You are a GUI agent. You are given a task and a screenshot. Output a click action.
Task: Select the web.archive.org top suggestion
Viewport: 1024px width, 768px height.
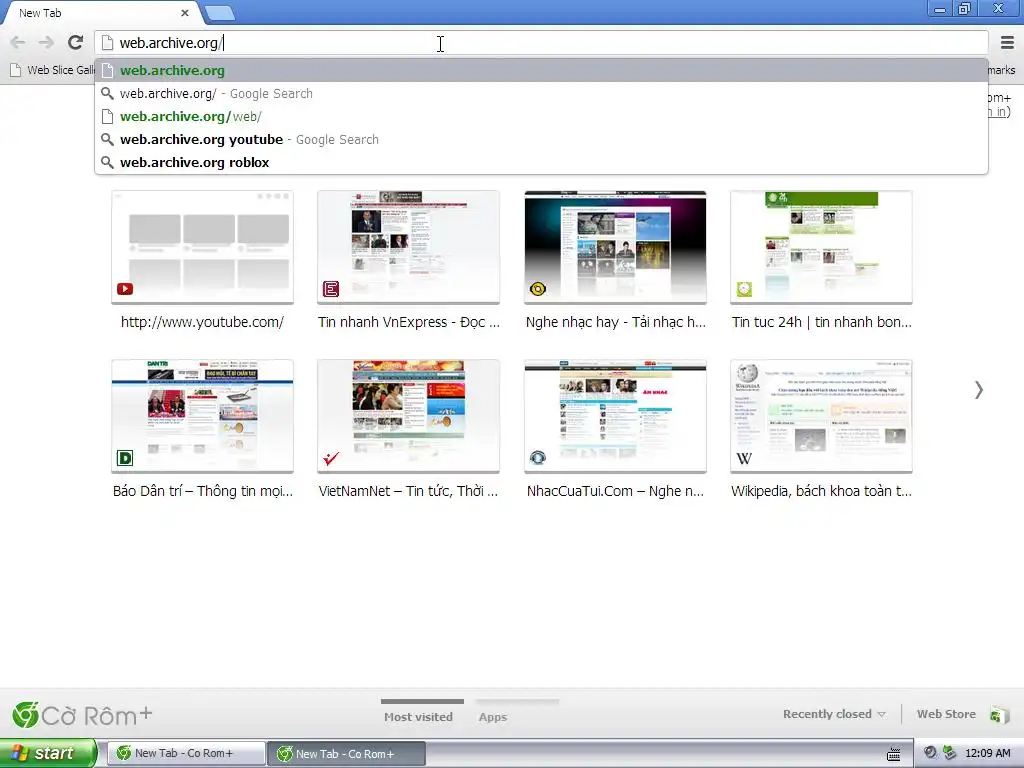point(541,71)
